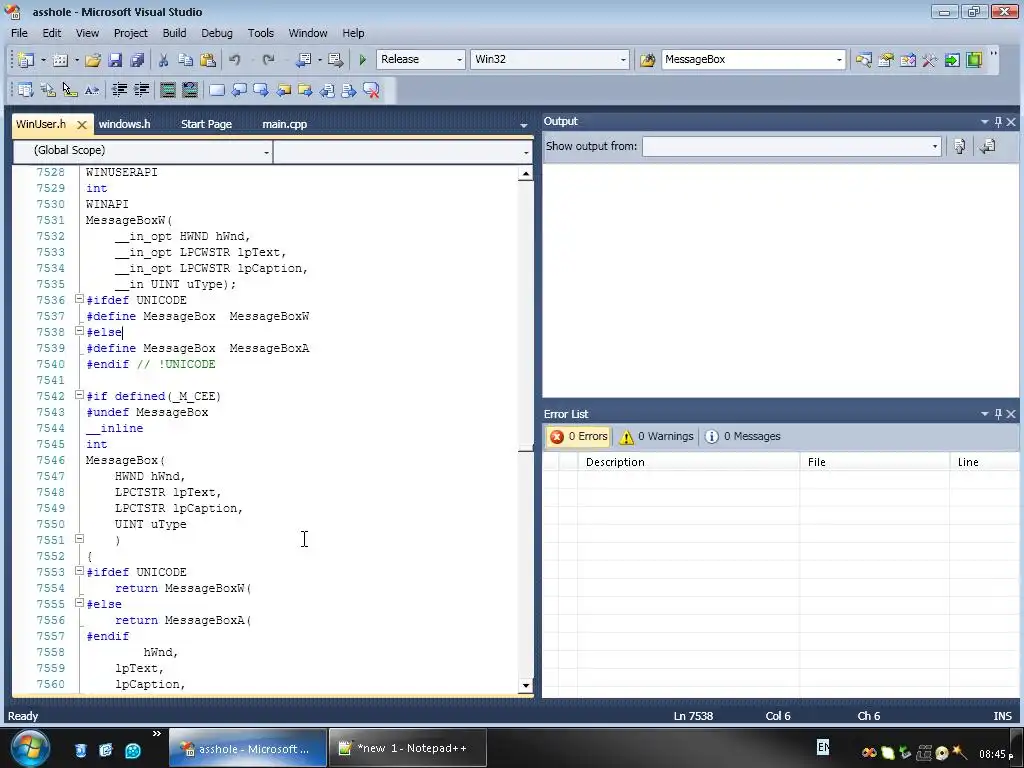Open the MessageBox find combo dropdown
1024x768 pixels.
(x=839, y=59)
